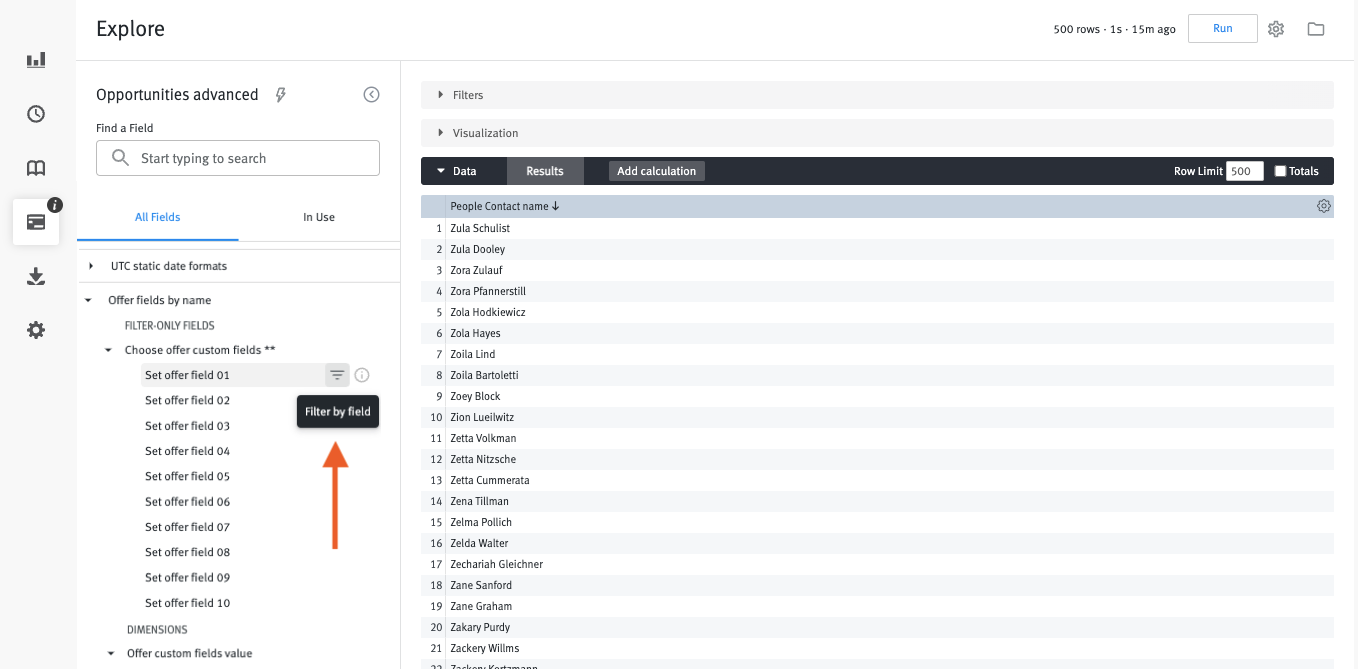Expand the Visualization section
1358x669 pixels.
[x=486, y=132]
